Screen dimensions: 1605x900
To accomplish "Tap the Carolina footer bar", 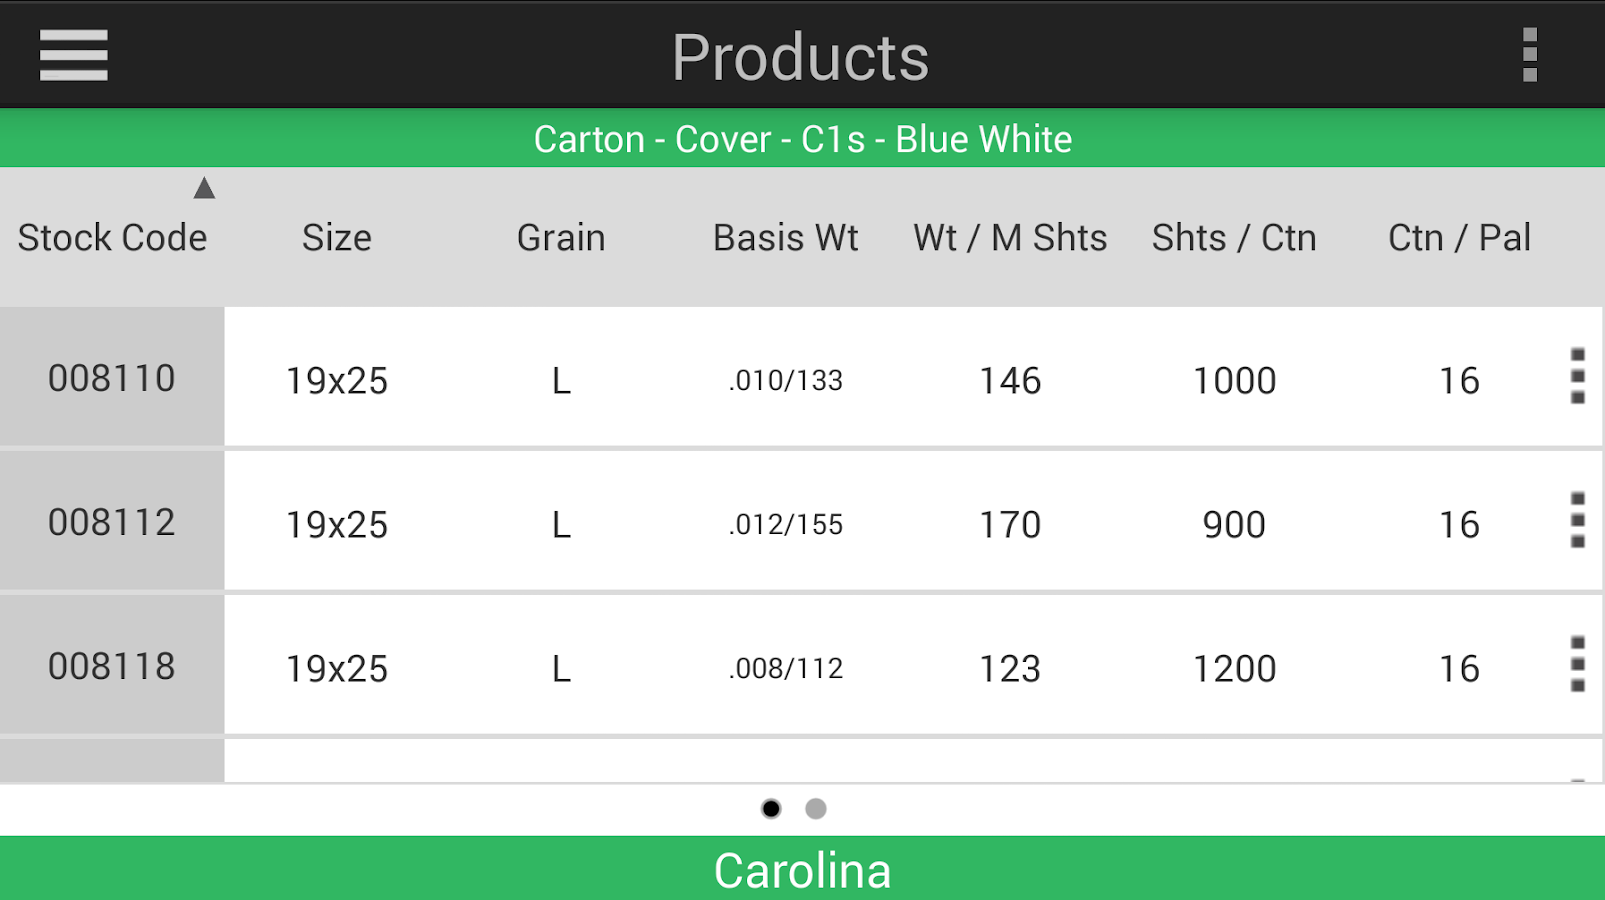I will click(802, 869).
